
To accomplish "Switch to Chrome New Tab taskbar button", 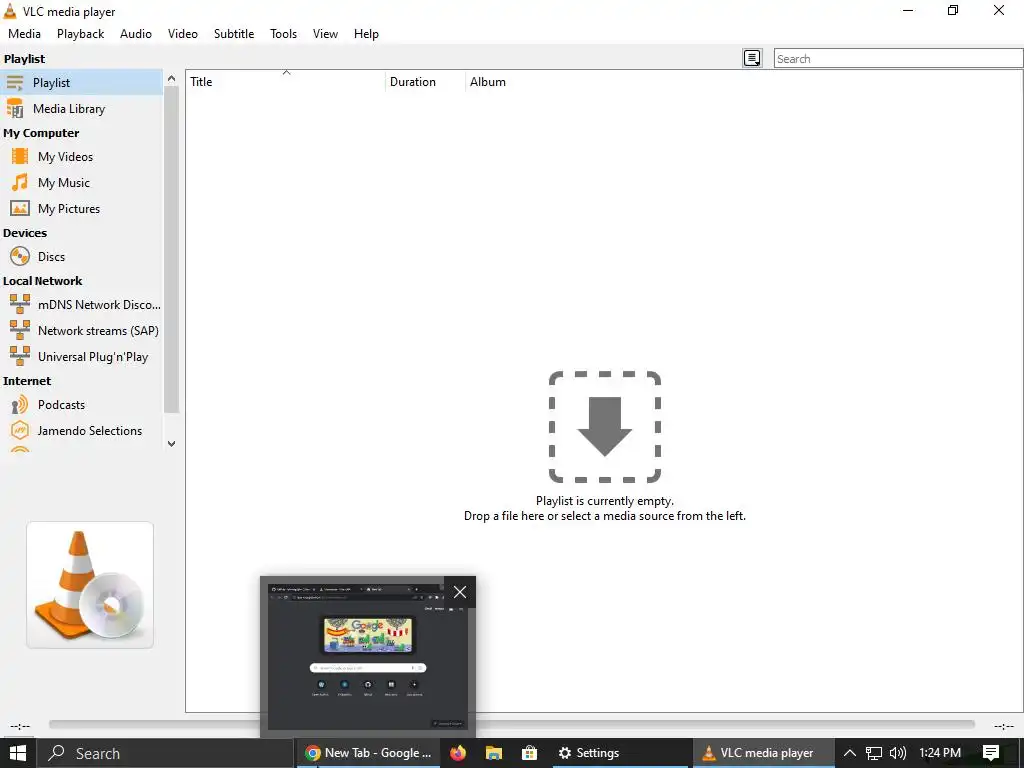I will (x=368, y=753).
